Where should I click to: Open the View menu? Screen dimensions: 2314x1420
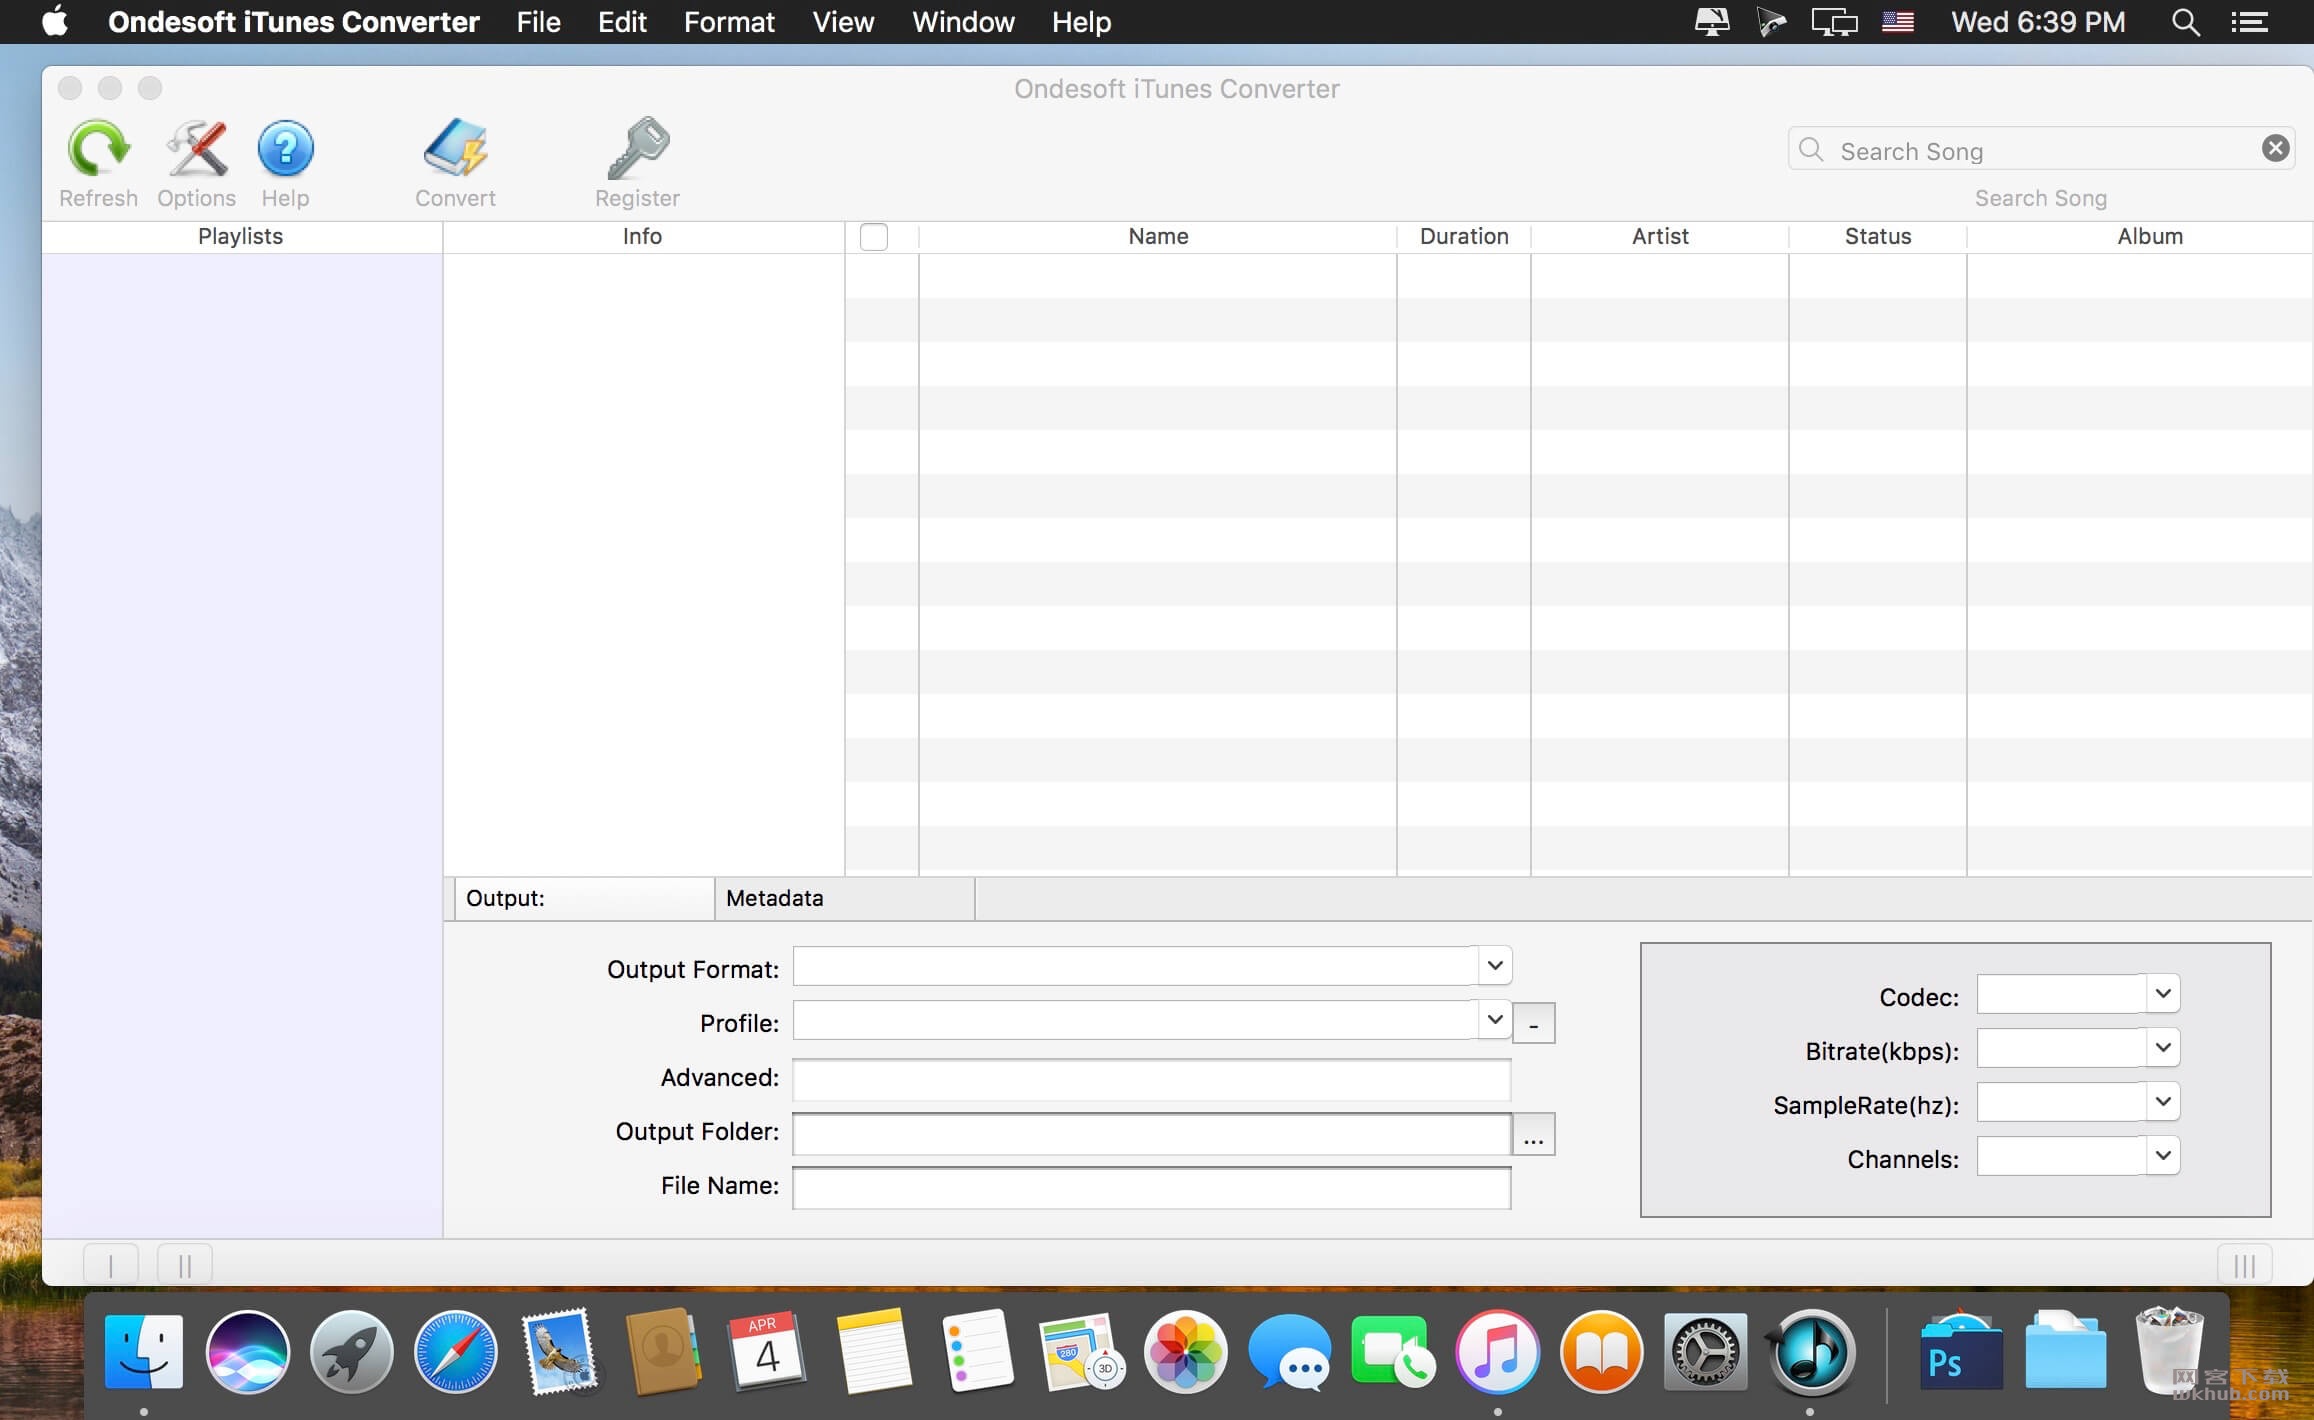coord(843,22)
